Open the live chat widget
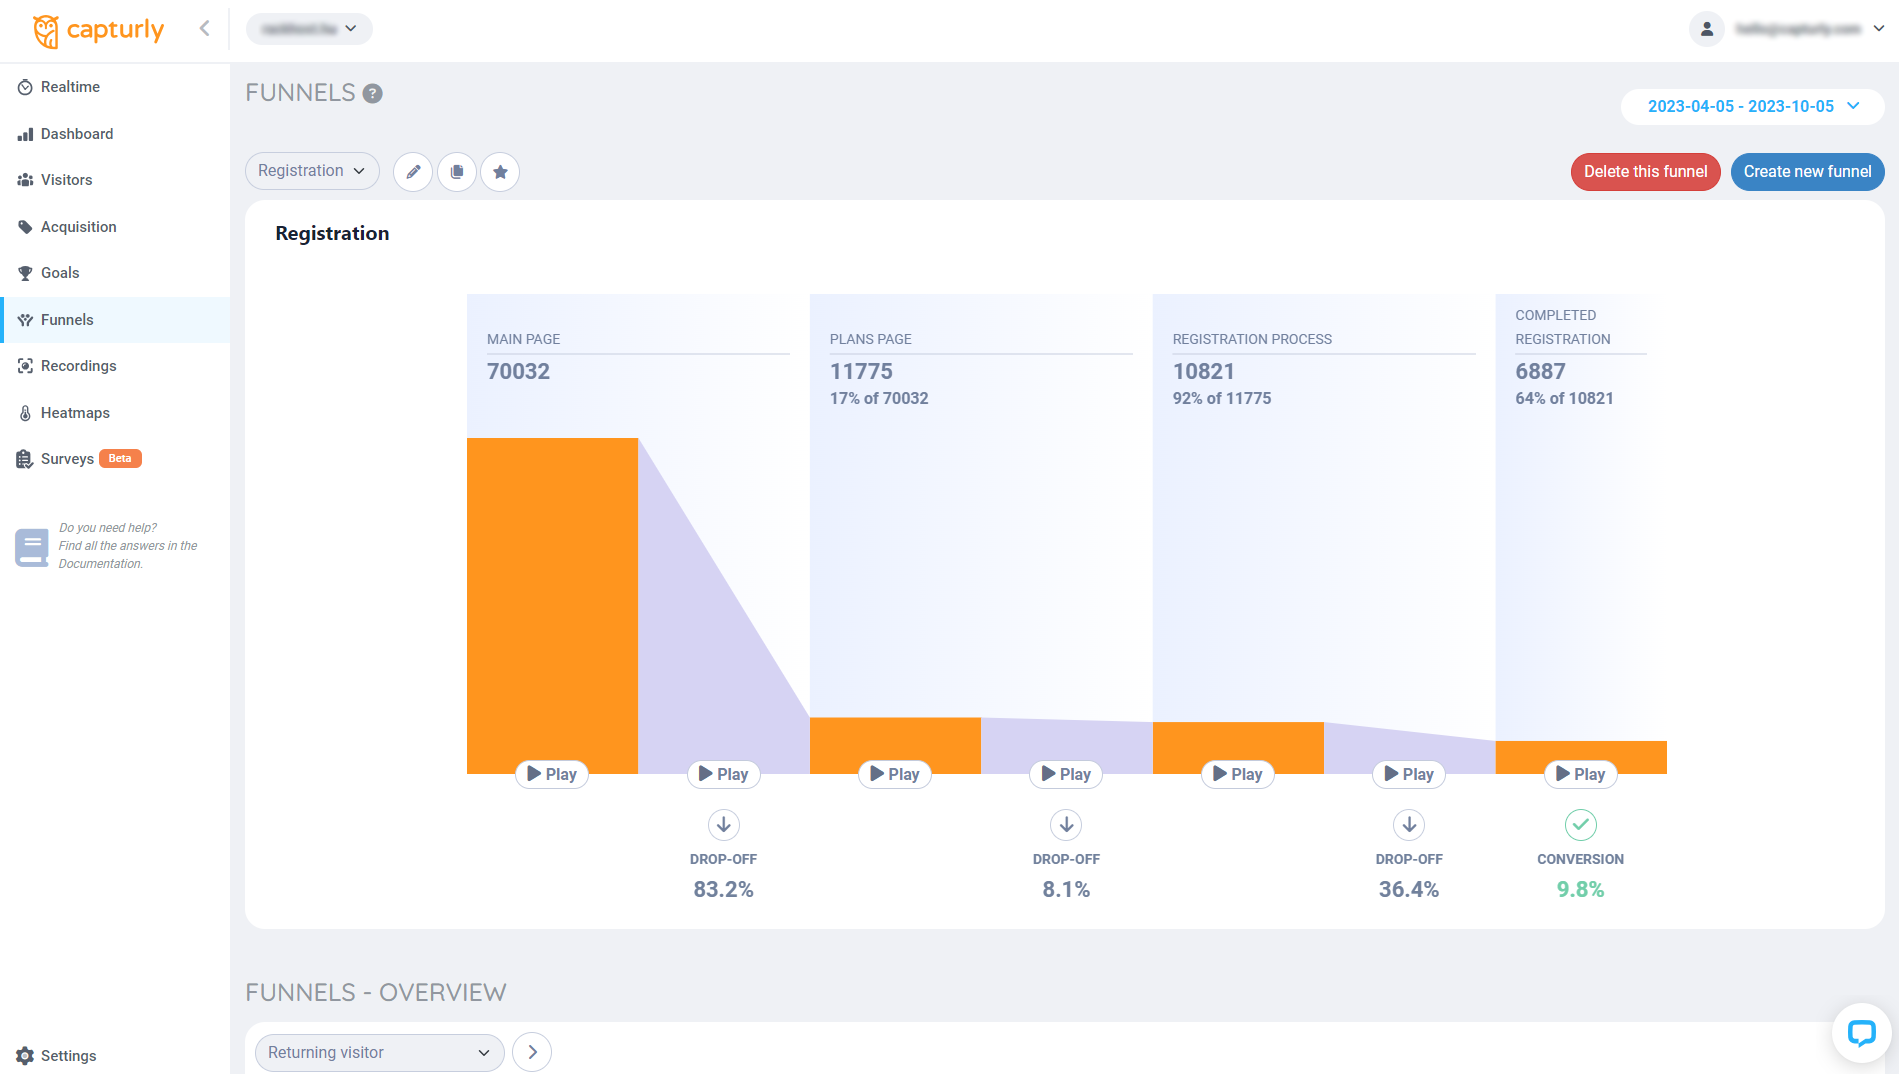The image size is (1899, 1074). click(x=1861, y=1032)
